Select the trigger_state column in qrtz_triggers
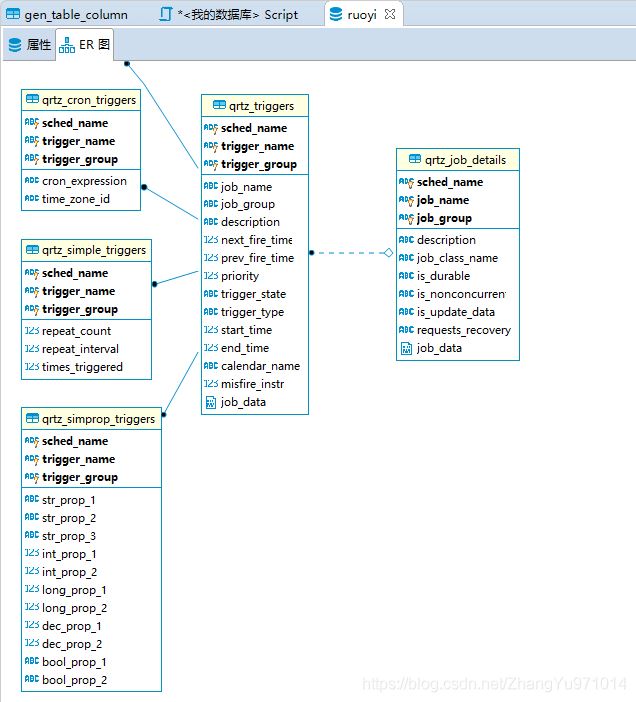The height and width of the screenshot is (702, 636). pos(253,294)
